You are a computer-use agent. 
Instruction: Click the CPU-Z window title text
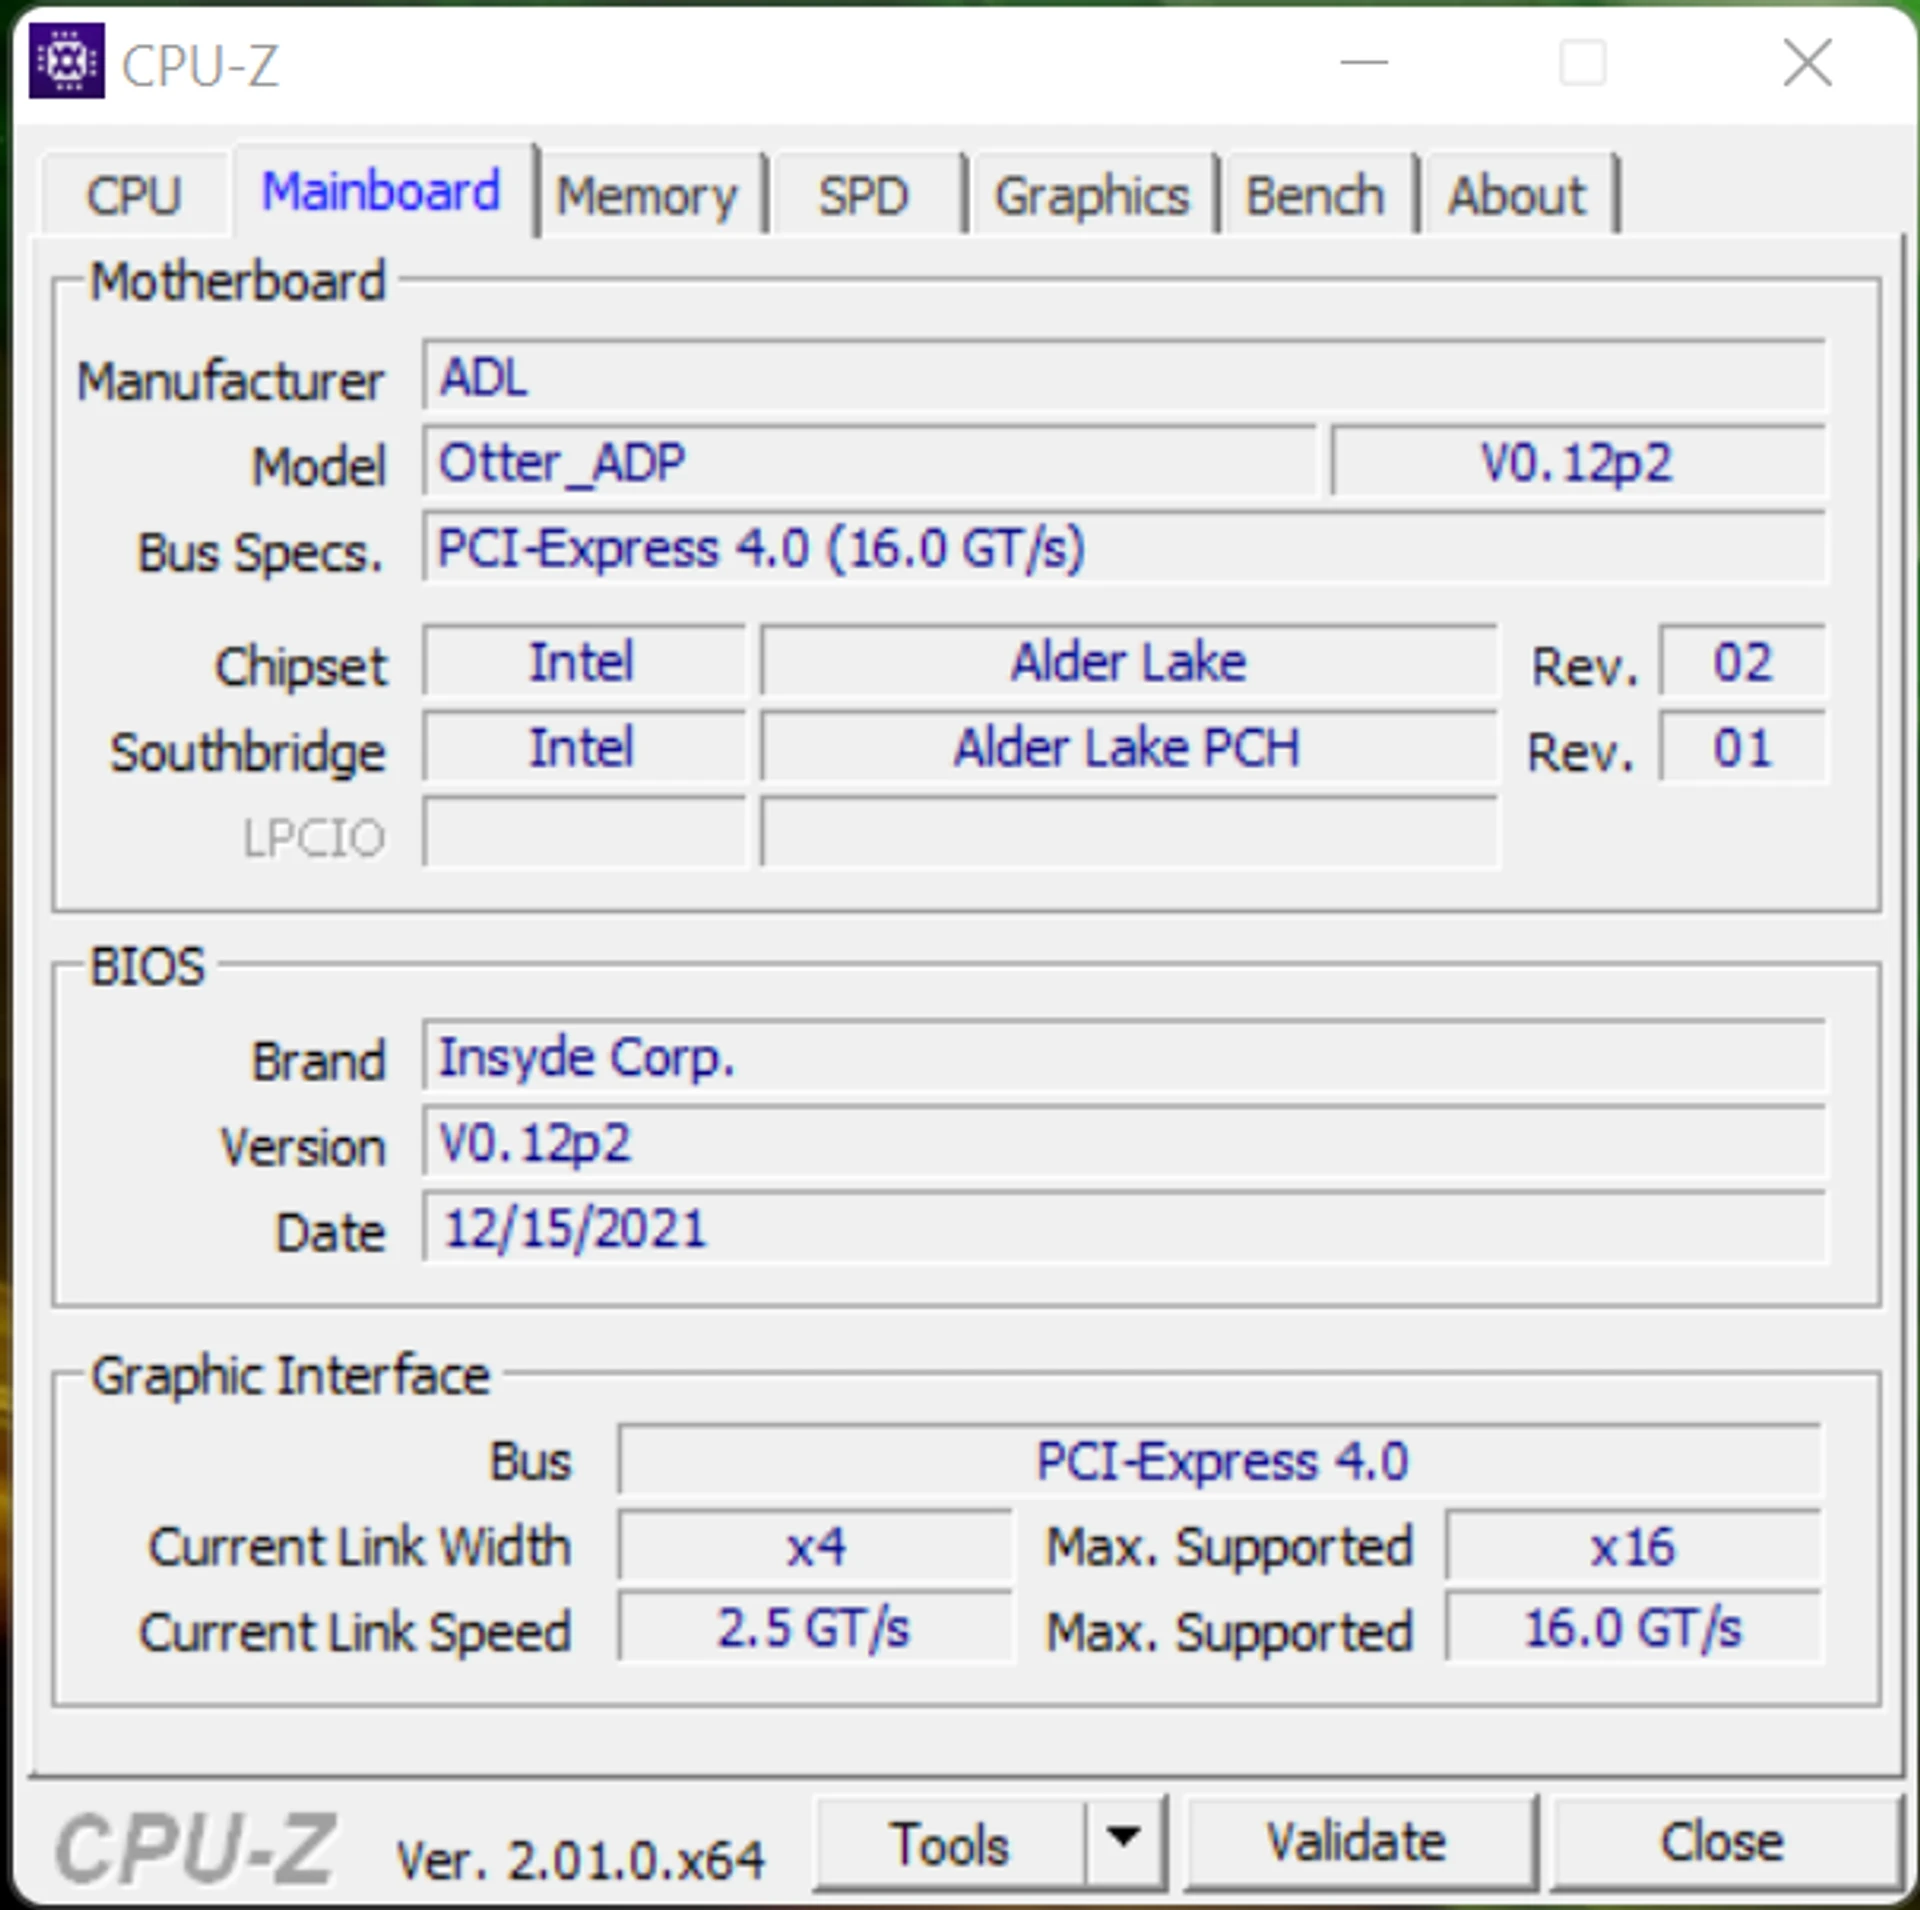(199, 65)
